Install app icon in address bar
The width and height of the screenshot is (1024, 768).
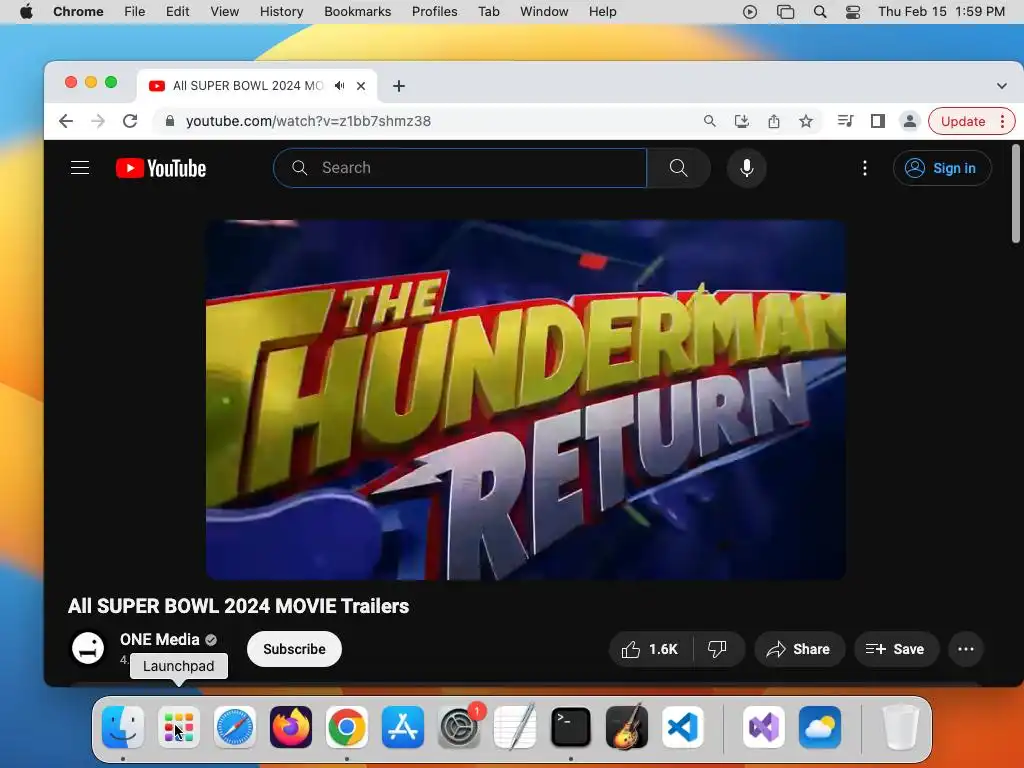[x=741, y=121]
